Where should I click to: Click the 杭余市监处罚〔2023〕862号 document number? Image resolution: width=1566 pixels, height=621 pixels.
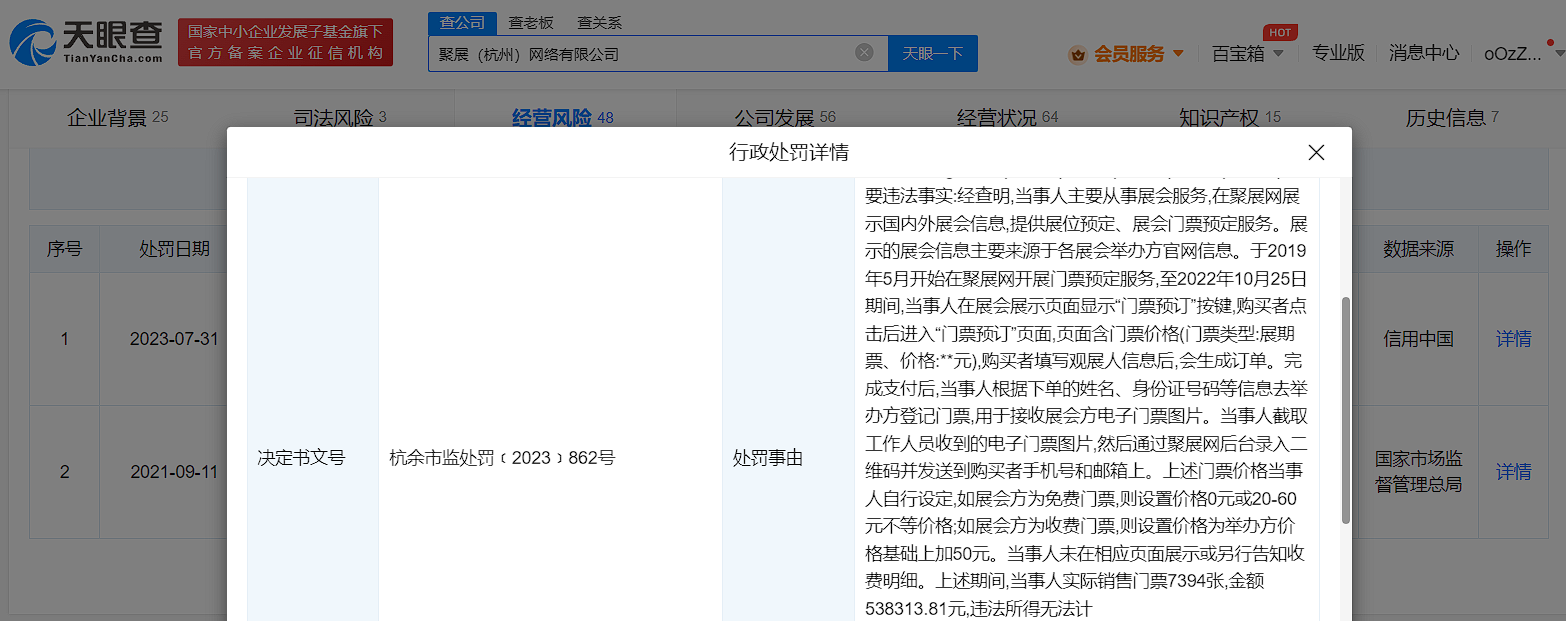click(502, 458)
